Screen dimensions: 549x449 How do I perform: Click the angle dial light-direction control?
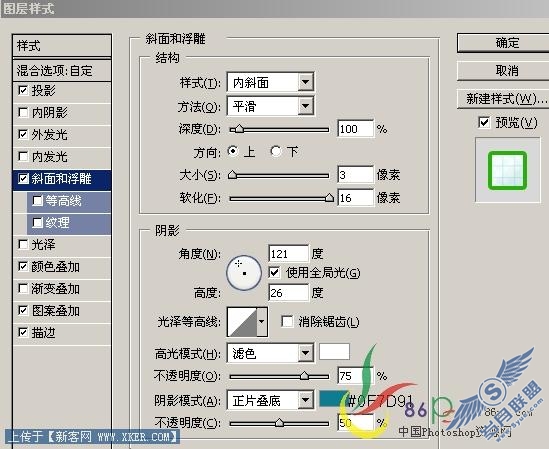[244, 273]
